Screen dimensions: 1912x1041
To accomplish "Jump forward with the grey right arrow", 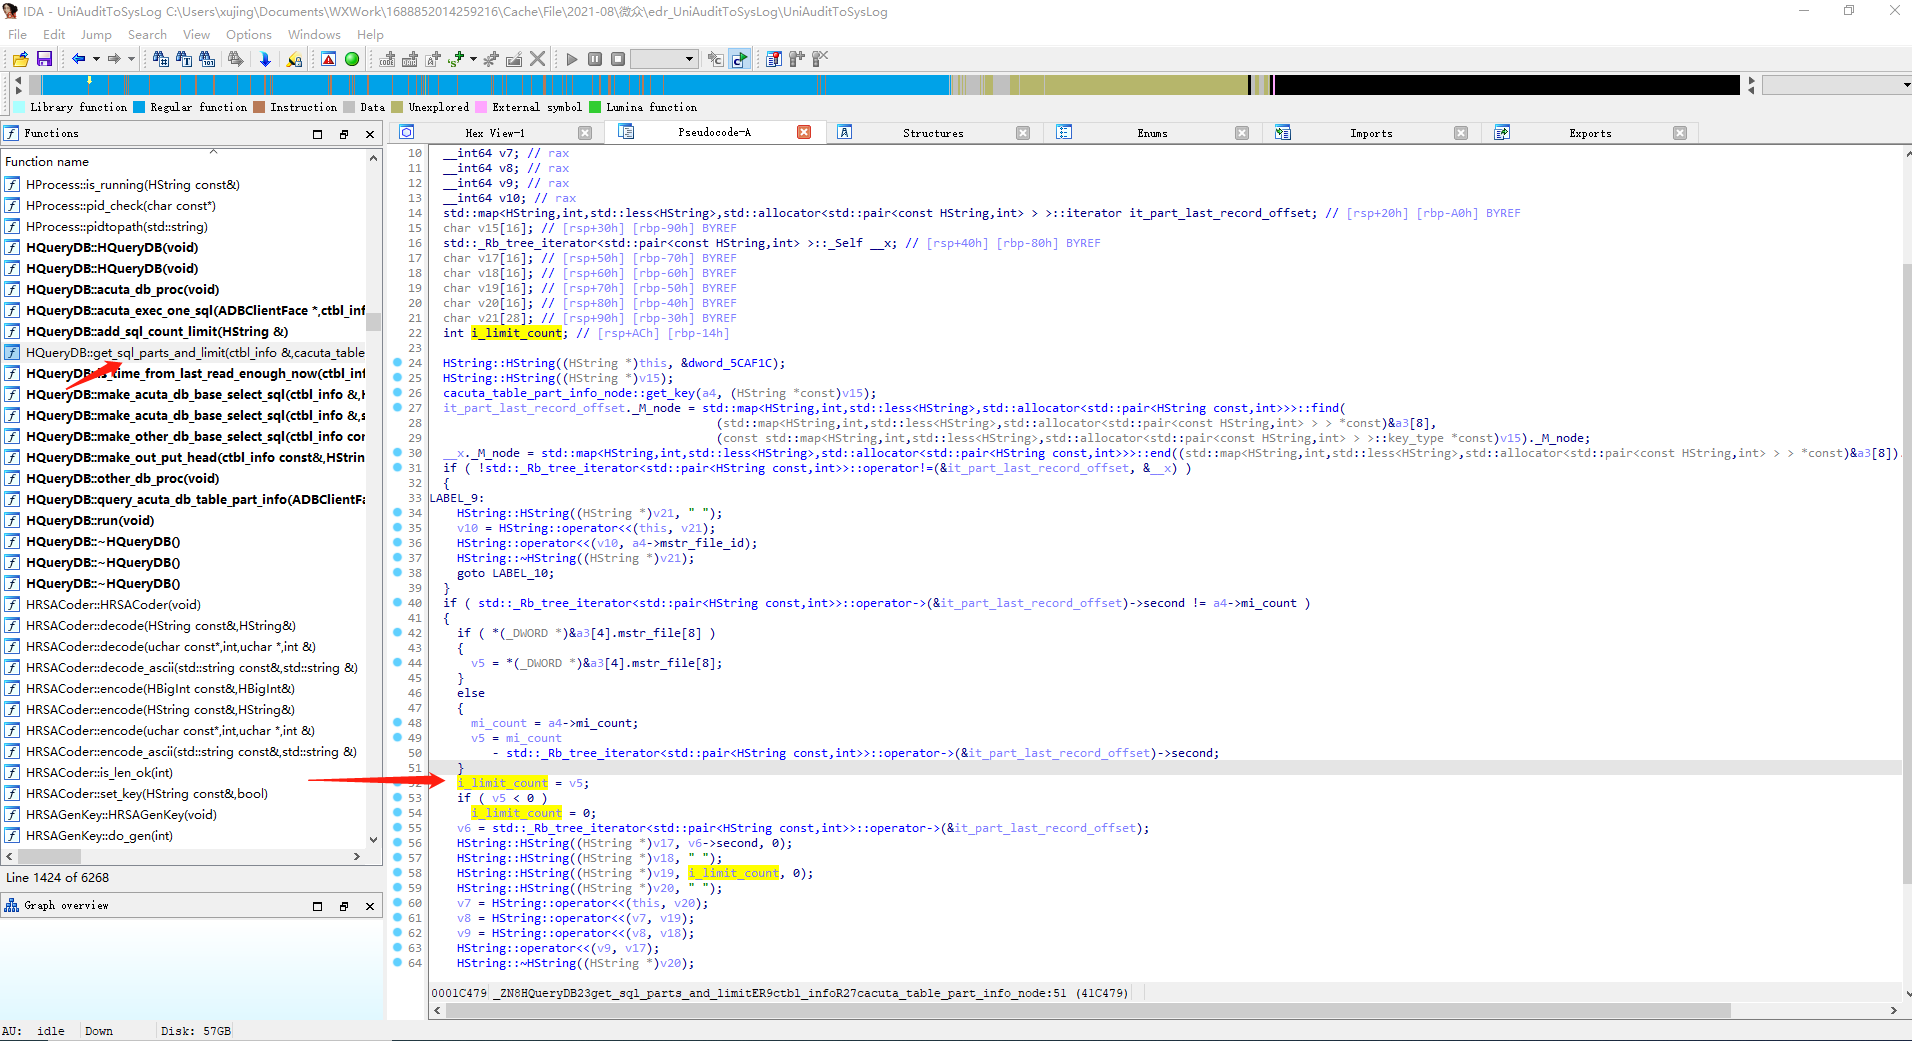I will (x=114, y=59).
